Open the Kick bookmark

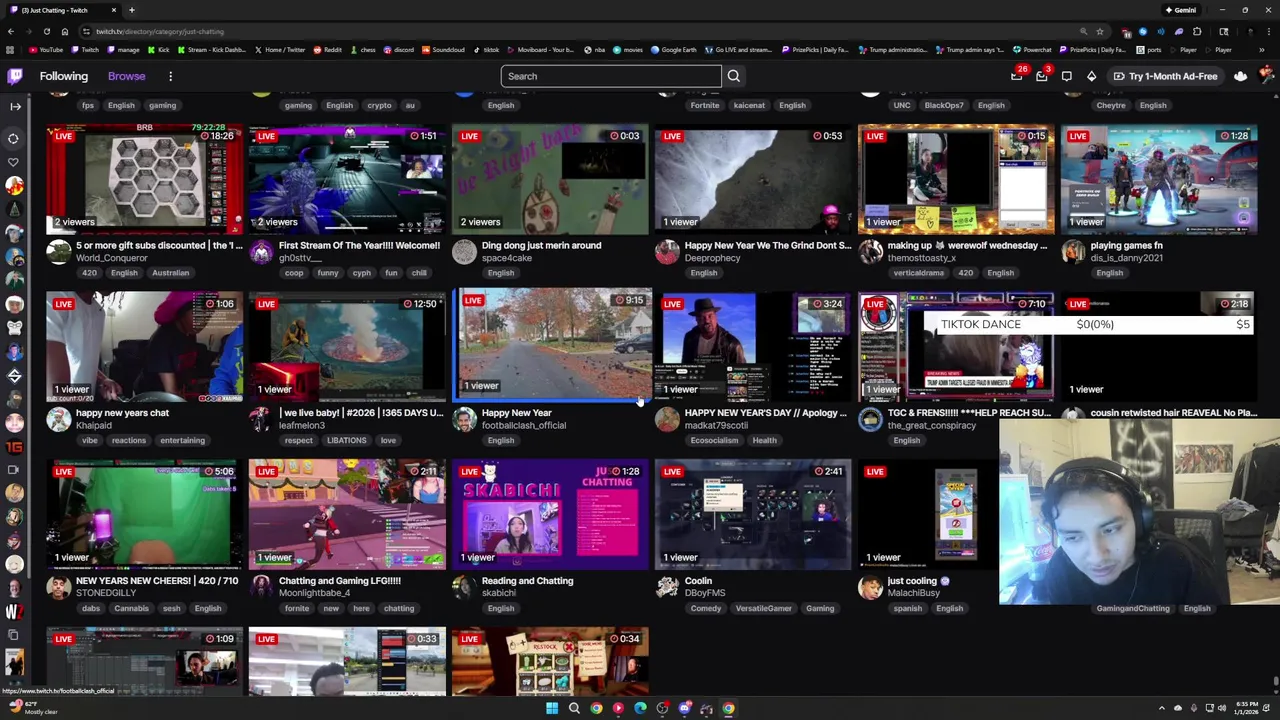point(160,49)
